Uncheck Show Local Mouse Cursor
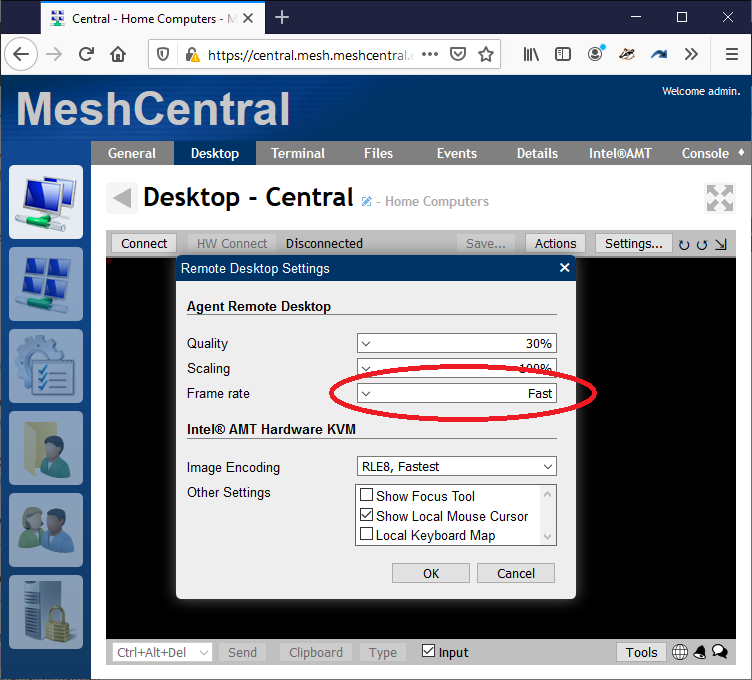Image resolution: width=752 pixels, height=680 pixels. (366, 515)
